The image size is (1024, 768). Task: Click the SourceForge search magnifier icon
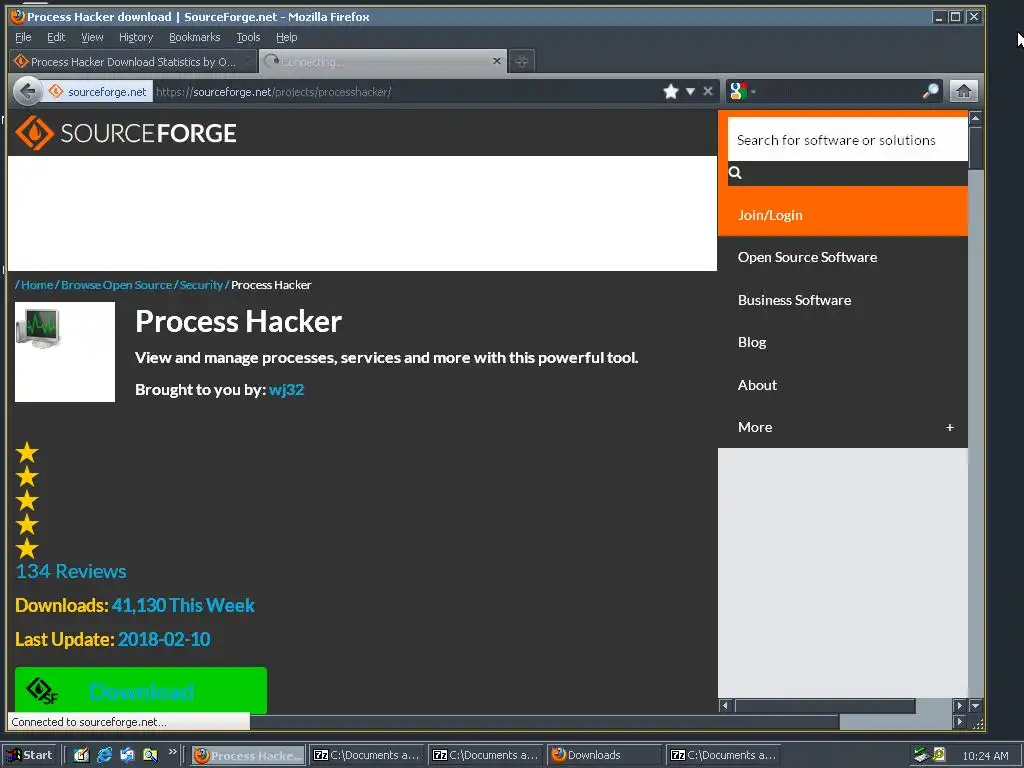point(735,172)
